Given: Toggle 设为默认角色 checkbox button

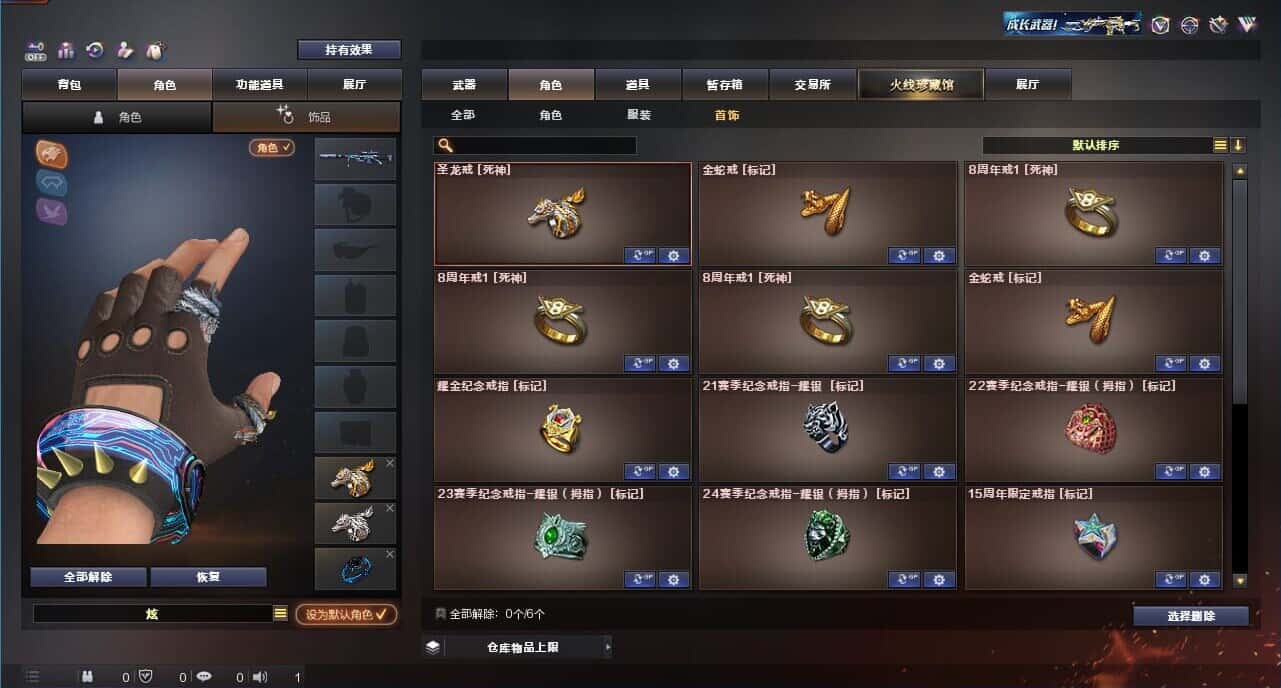Looking at the screenshot, I should pos(346,614).
